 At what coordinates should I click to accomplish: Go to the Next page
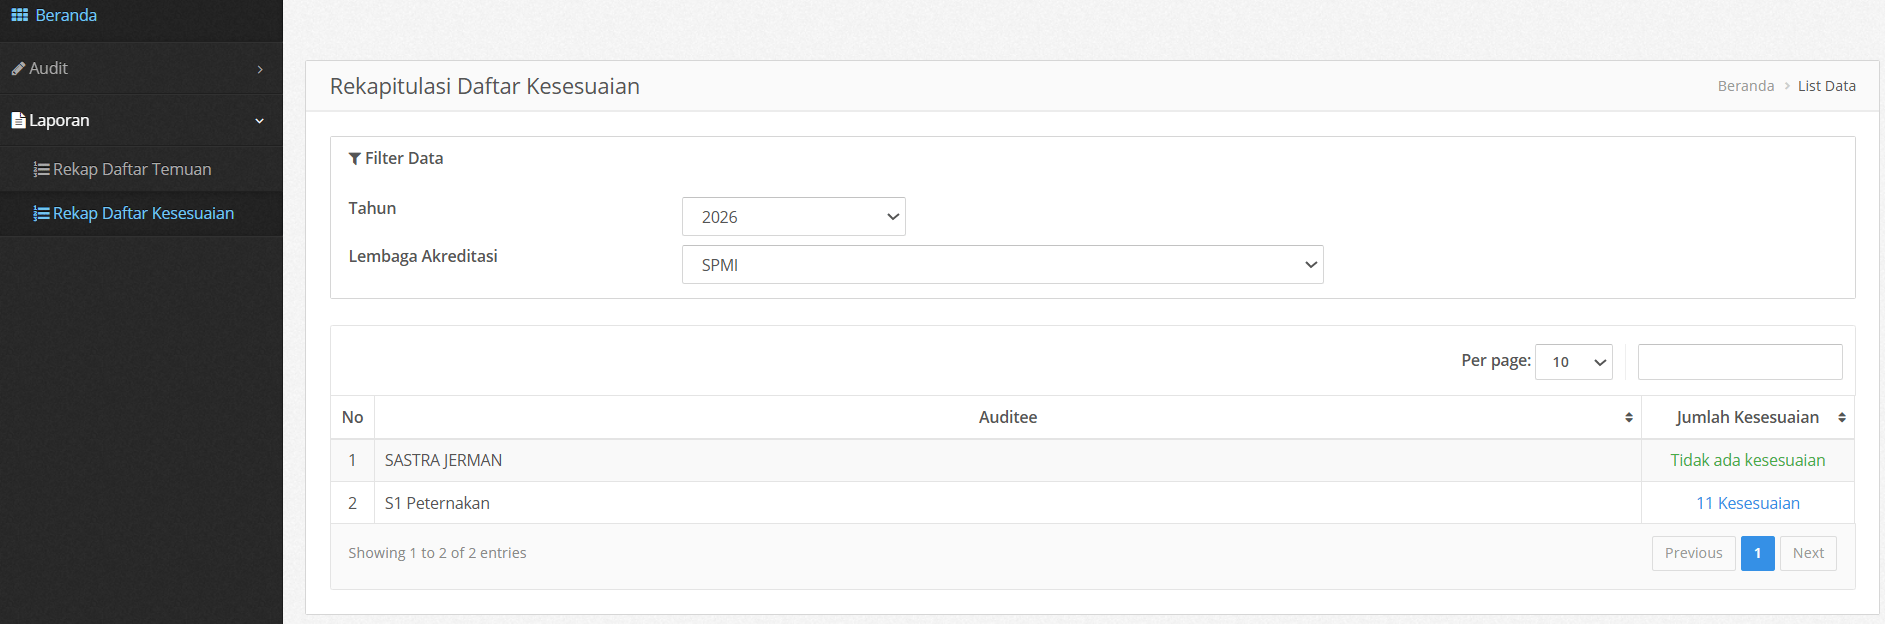1808,554
